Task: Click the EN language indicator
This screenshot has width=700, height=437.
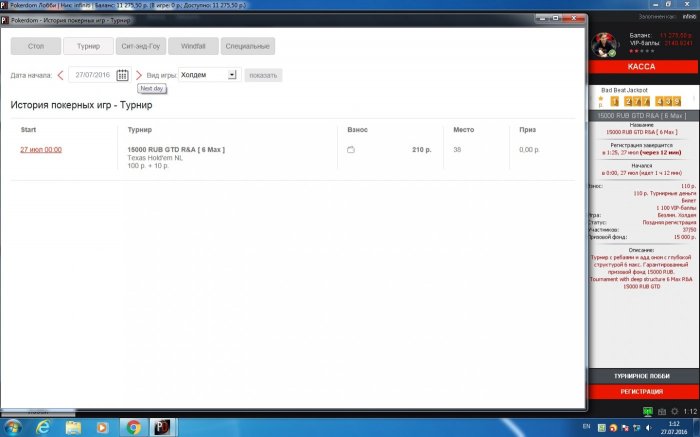Action: (x=587, y=426)
